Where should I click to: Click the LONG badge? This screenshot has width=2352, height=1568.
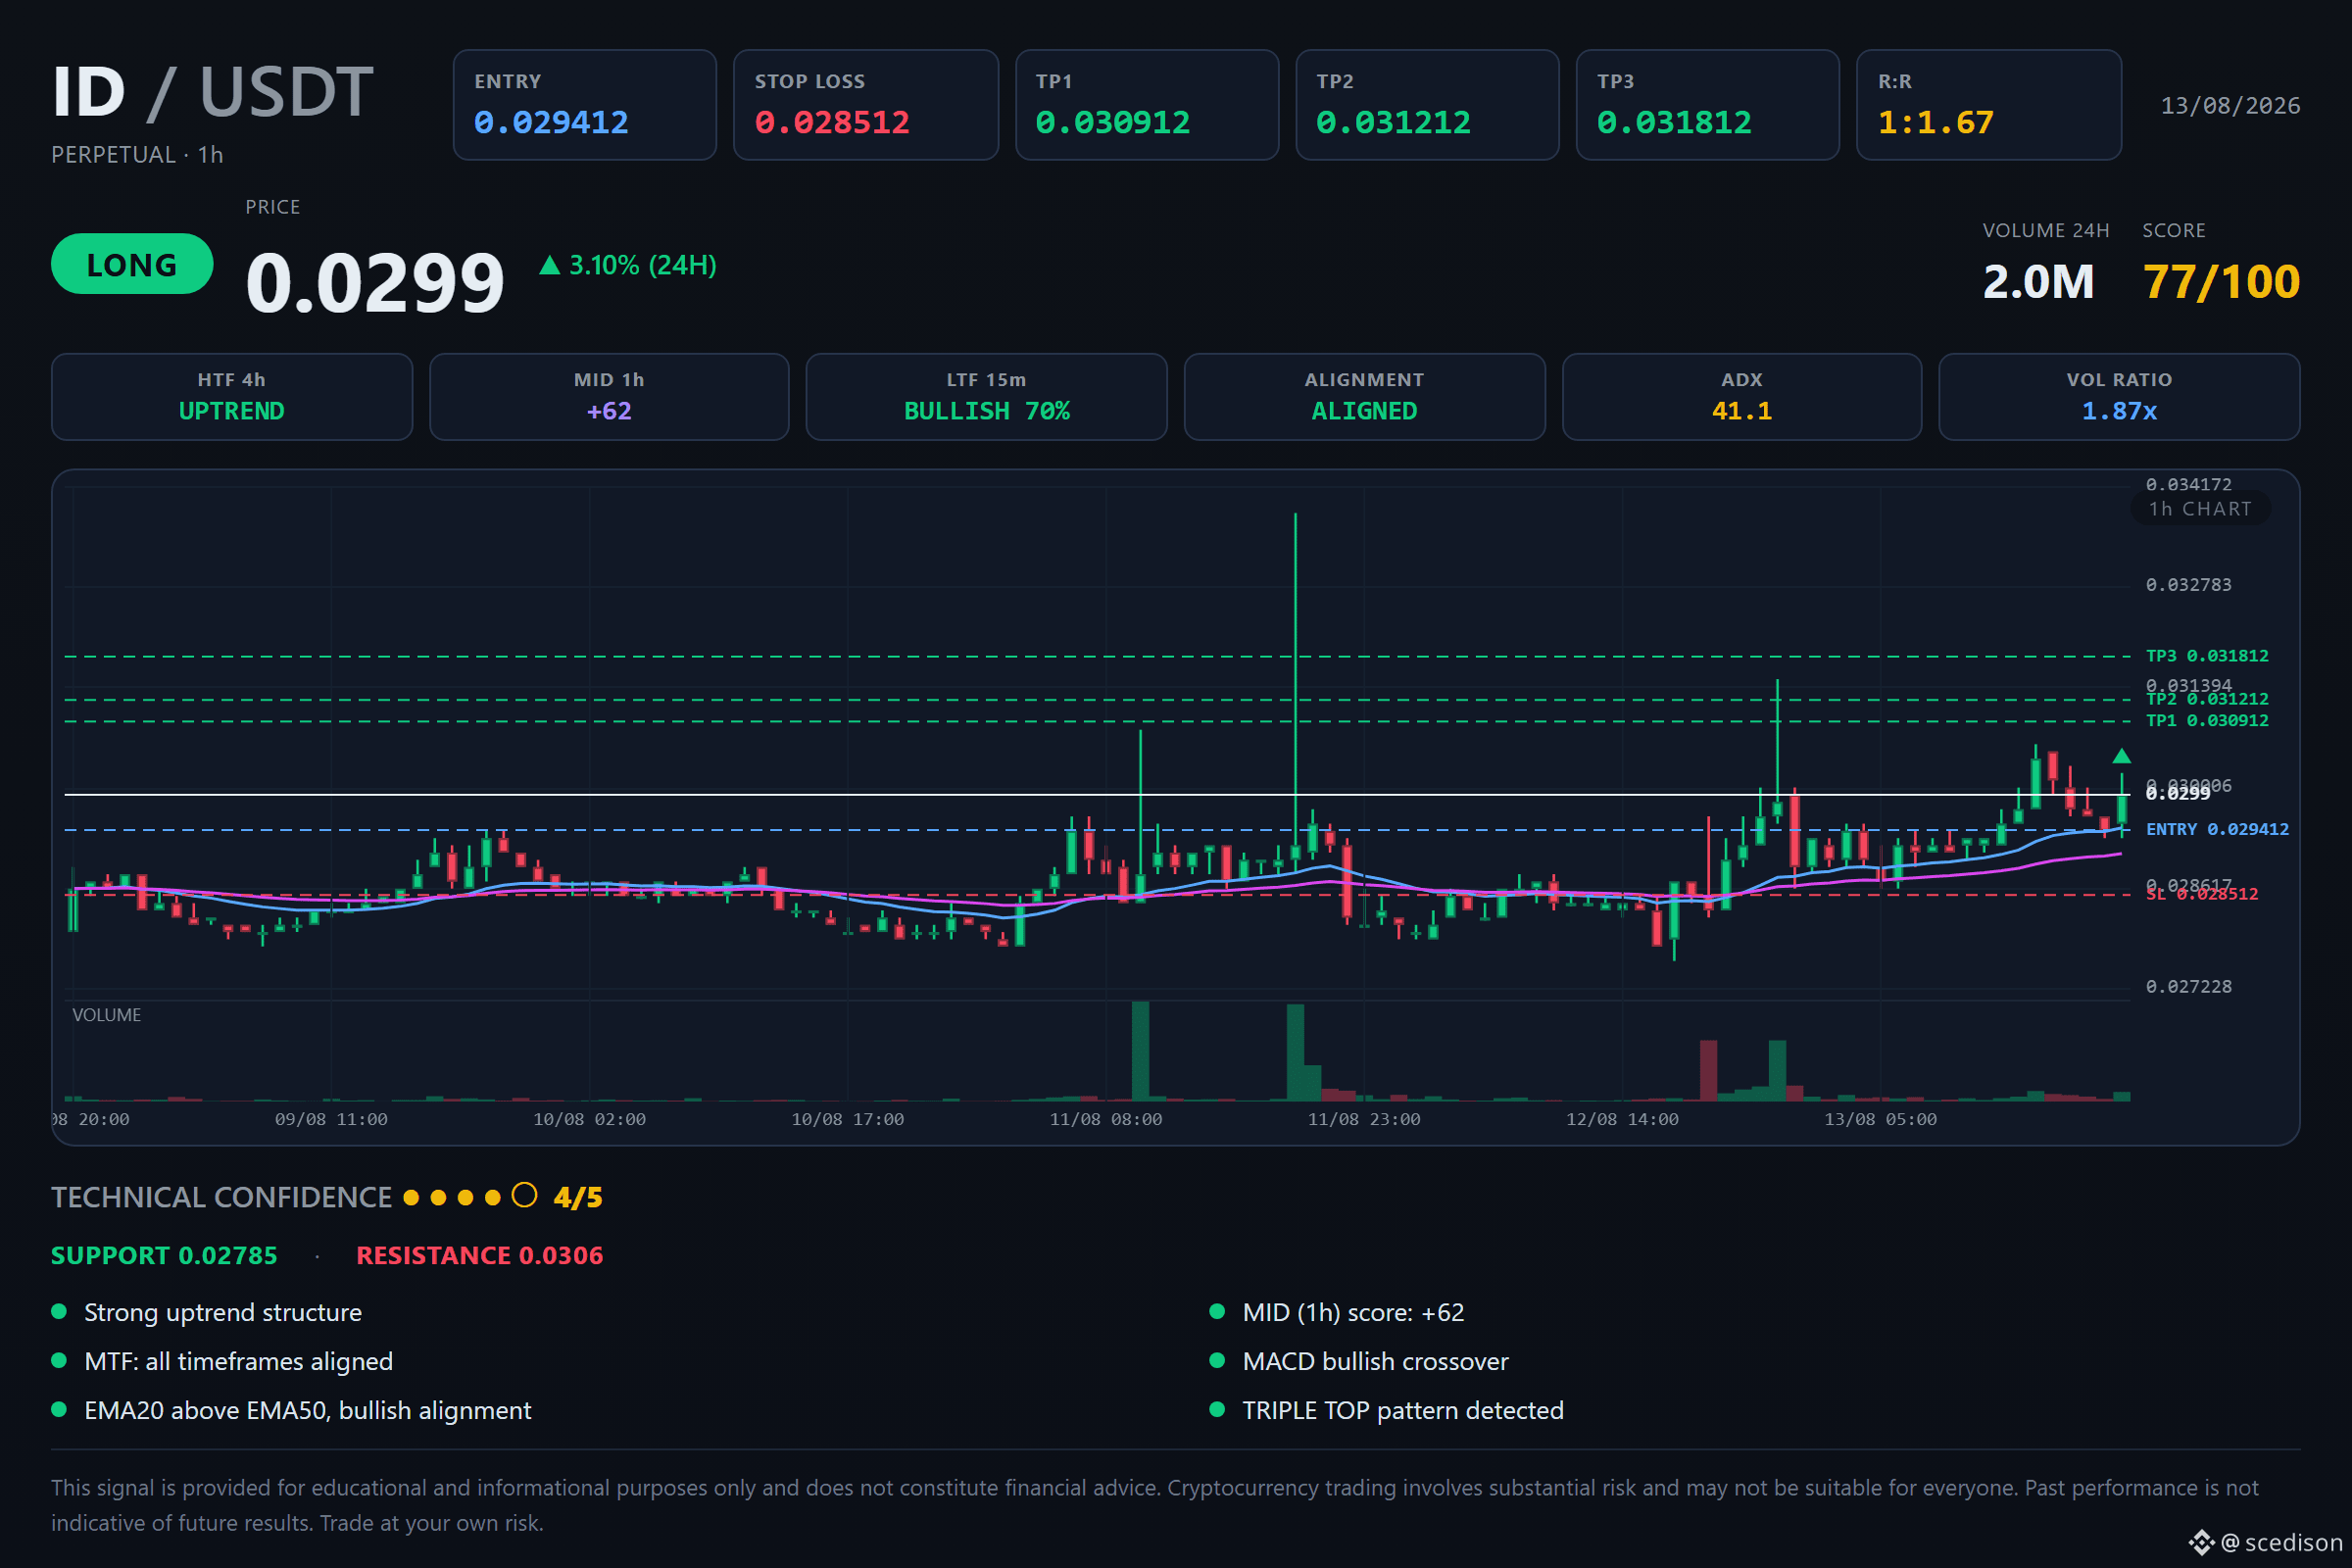pyautogui.click(x=132, y=264)
